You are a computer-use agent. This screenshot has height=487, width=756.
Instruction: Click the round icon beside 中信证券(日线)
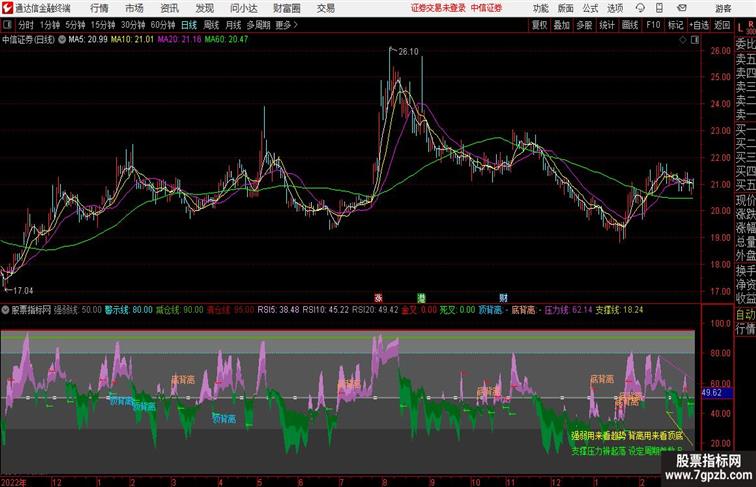(x=62, y=40)
